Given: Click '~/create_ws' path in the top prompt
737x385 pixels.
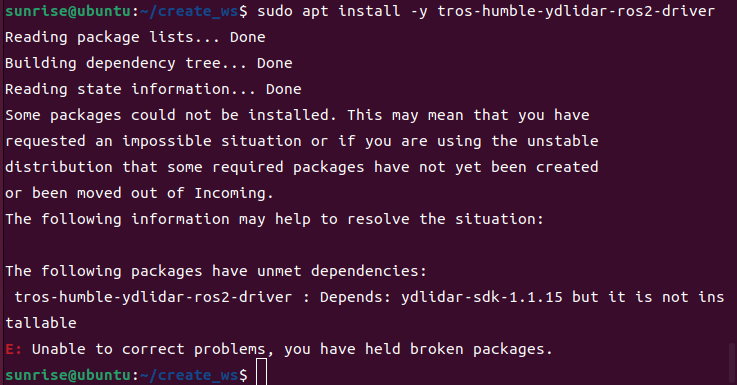Looking at the screenshot, I should (x=189, y=11).
